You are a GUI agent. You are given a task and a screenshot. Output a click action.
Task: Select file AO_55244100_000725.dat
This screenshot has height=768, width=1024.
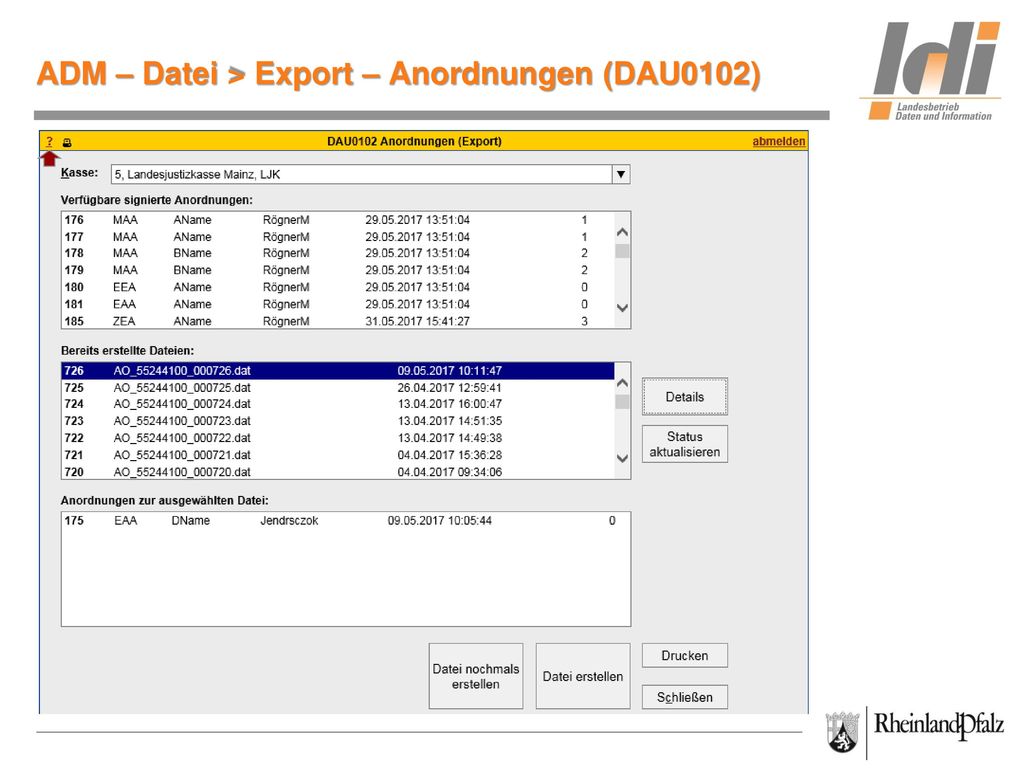[x=338, y=388]
